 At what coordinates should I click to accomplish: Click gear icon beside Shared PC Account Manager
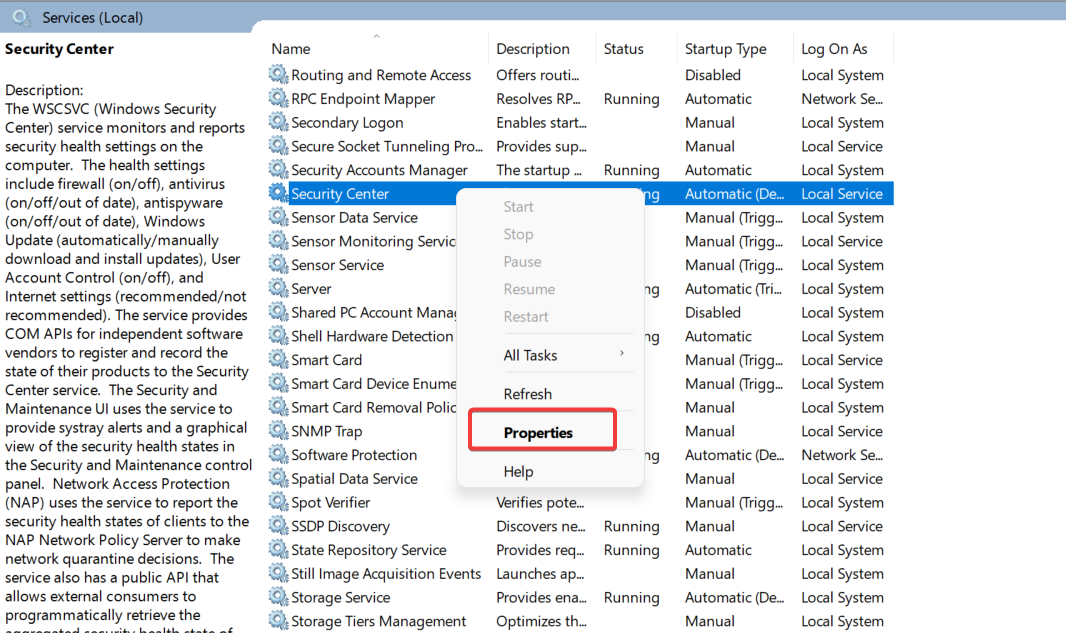(278, 311)
